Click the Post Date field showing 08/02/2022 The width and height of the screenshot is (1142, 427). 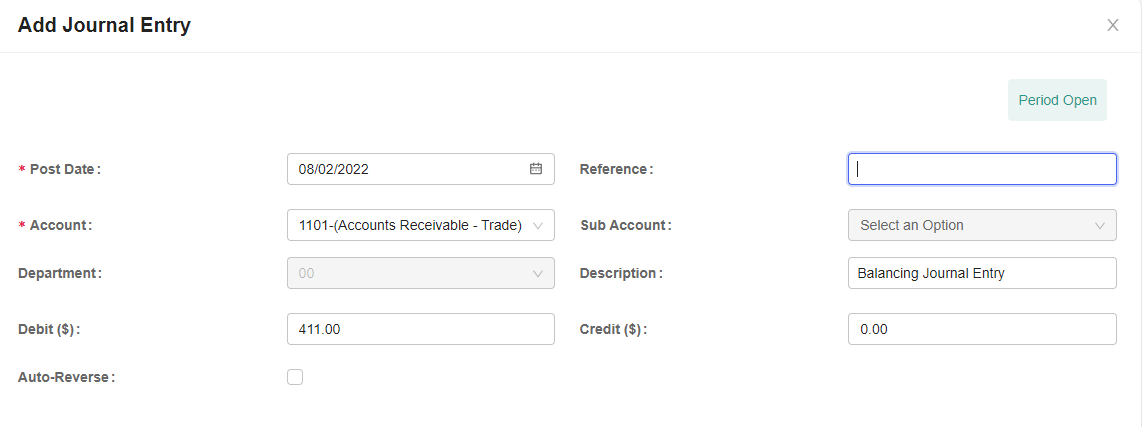(421, 169)
